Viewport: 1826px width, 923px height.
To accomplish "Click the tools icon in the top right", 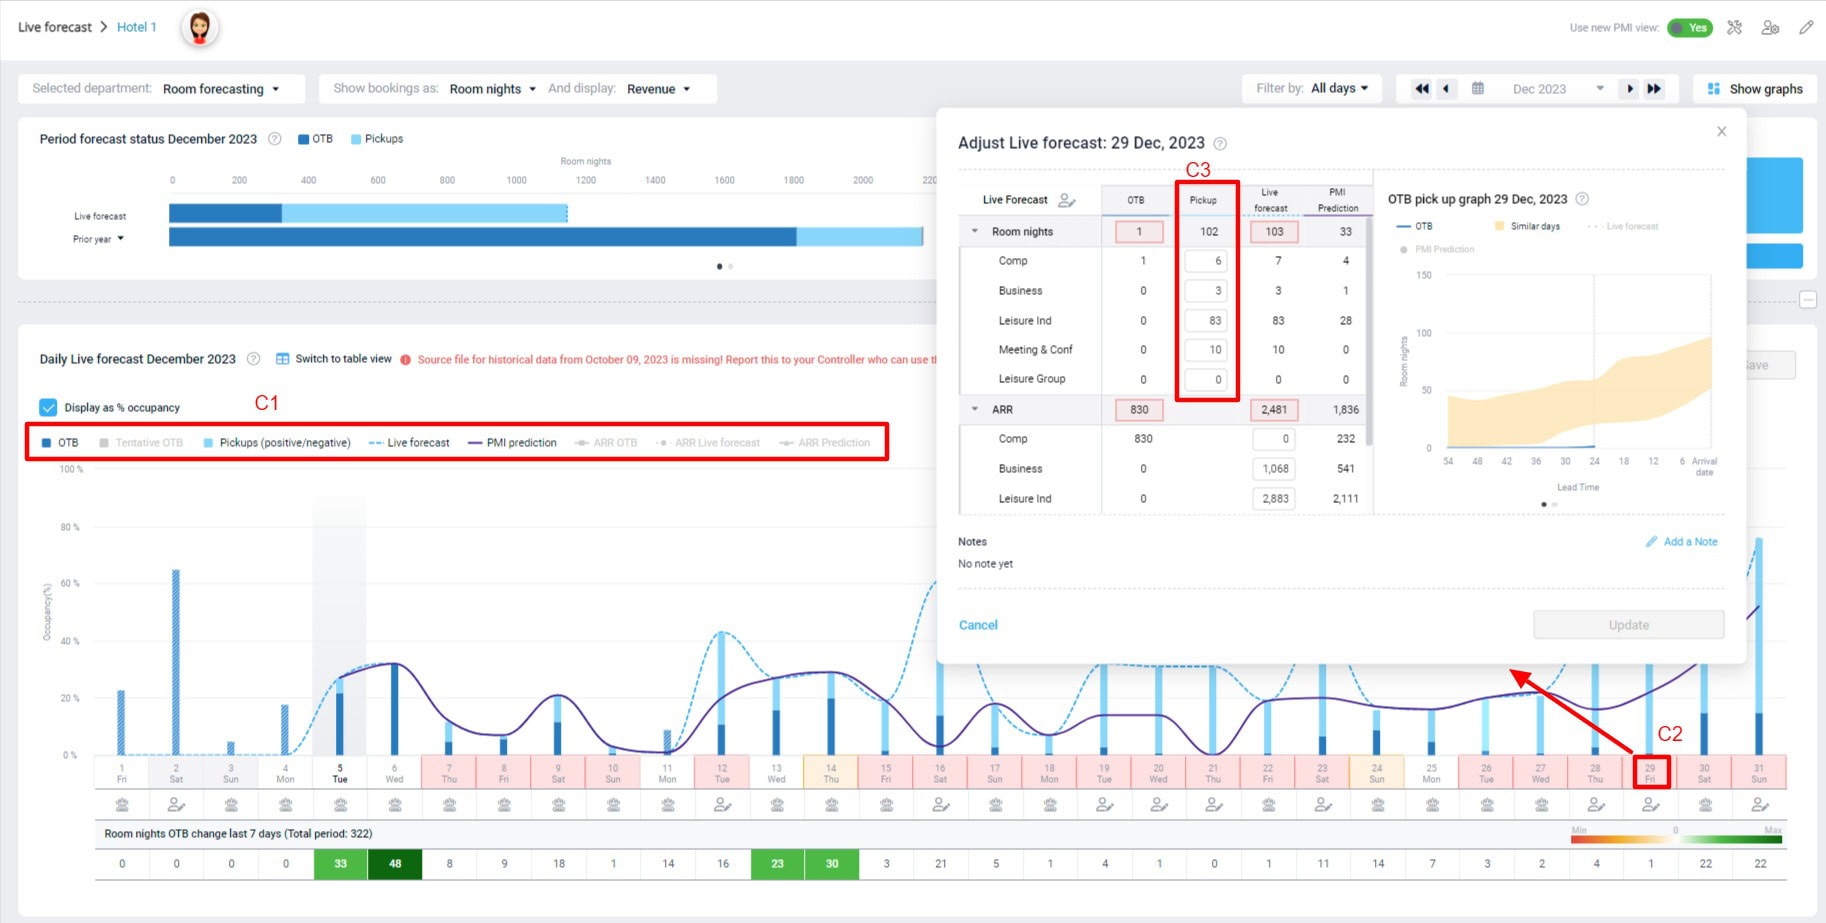I will 1735,27.
